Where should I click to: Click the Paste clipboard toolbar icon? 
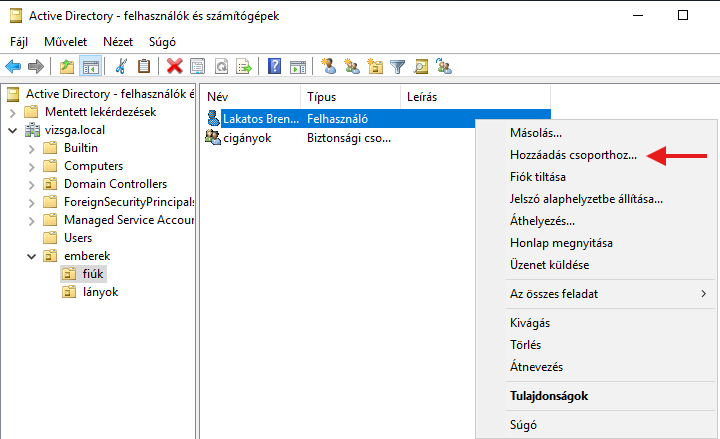[x=144, y=67]
